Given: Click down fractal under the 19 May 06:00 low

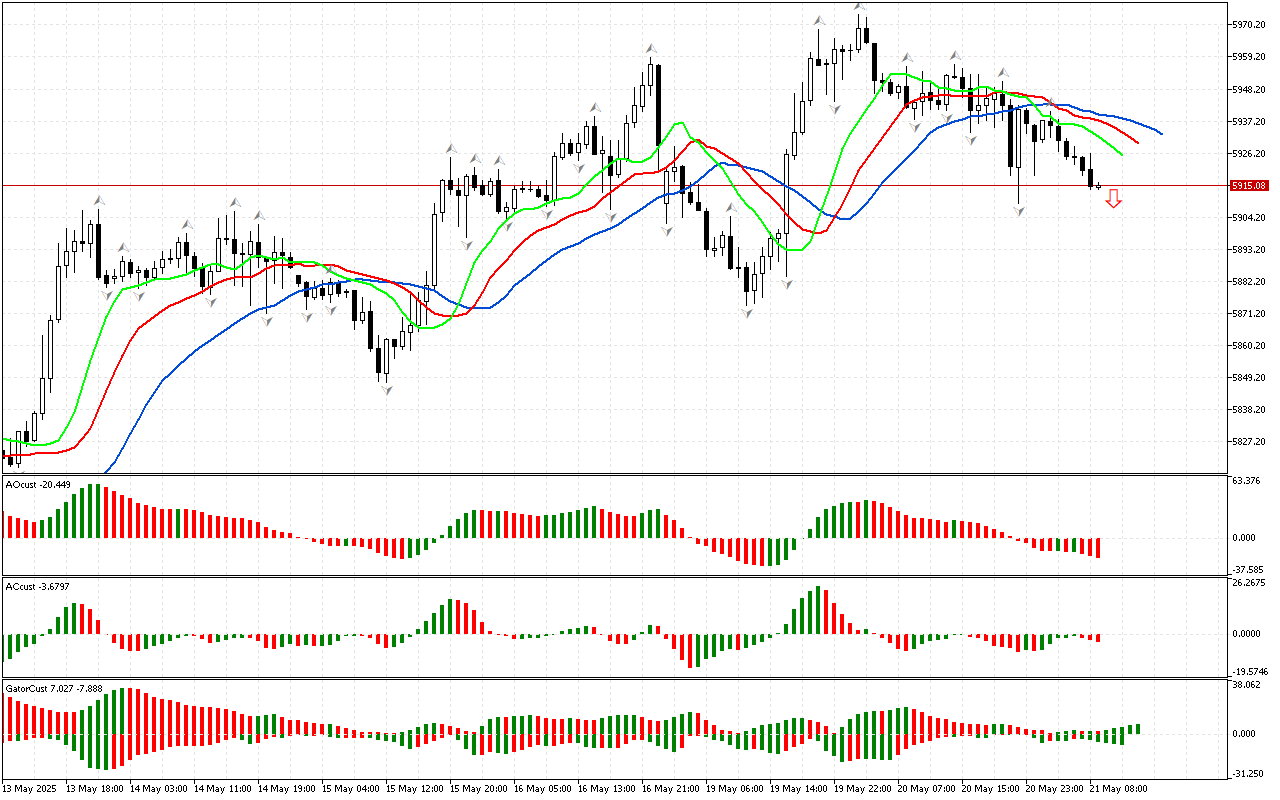Looking at the screenshot, I should tap(747, 313).
